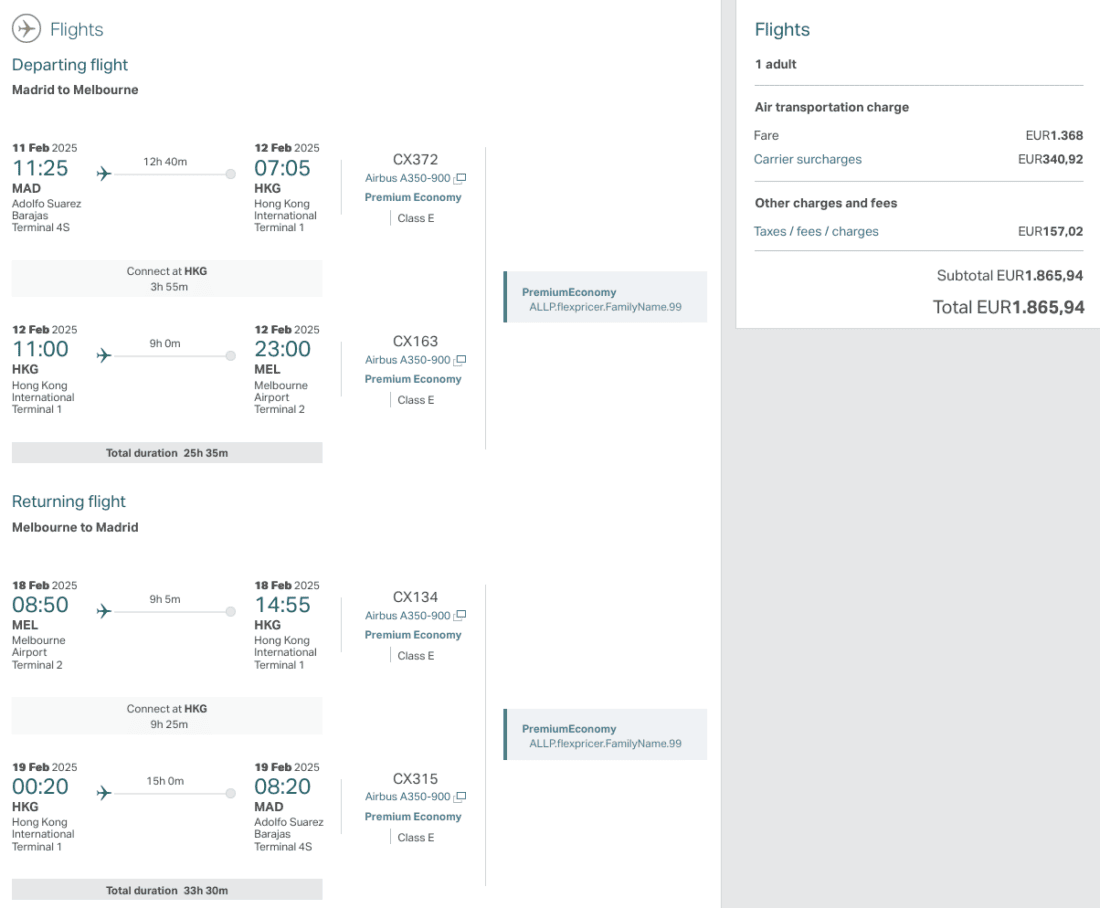
Task: Click the Airbus A350-900 link under CX163
Action: [408, 360]
